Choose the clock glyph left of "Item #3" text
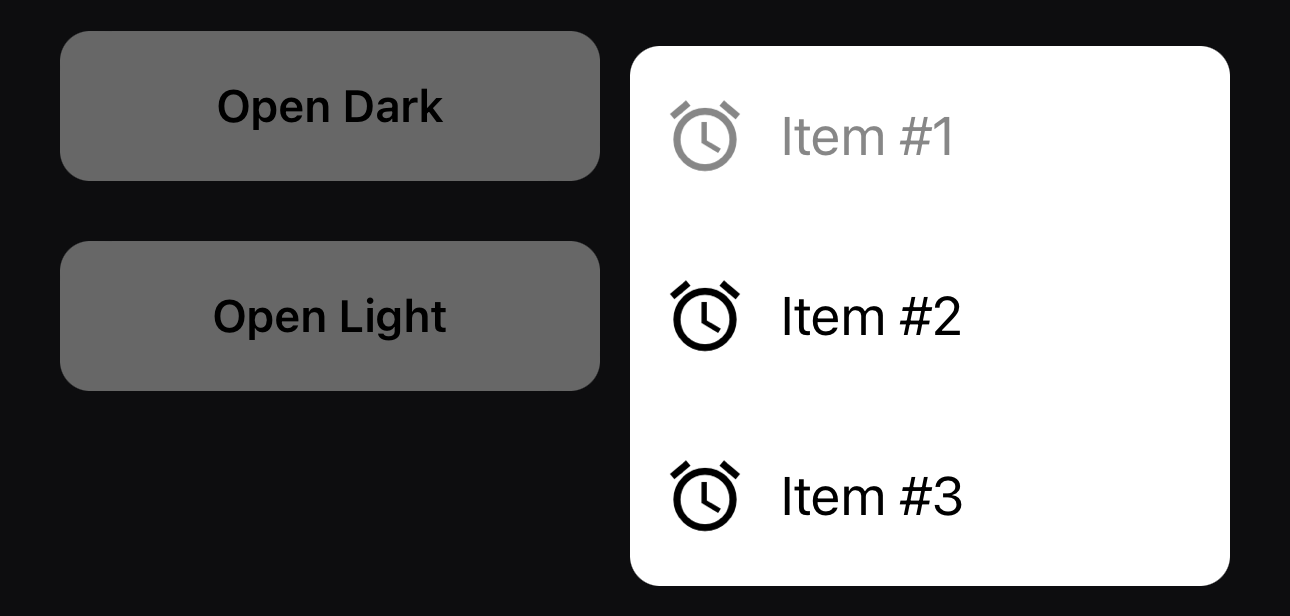1290x616 pixels. pos(704,496)
